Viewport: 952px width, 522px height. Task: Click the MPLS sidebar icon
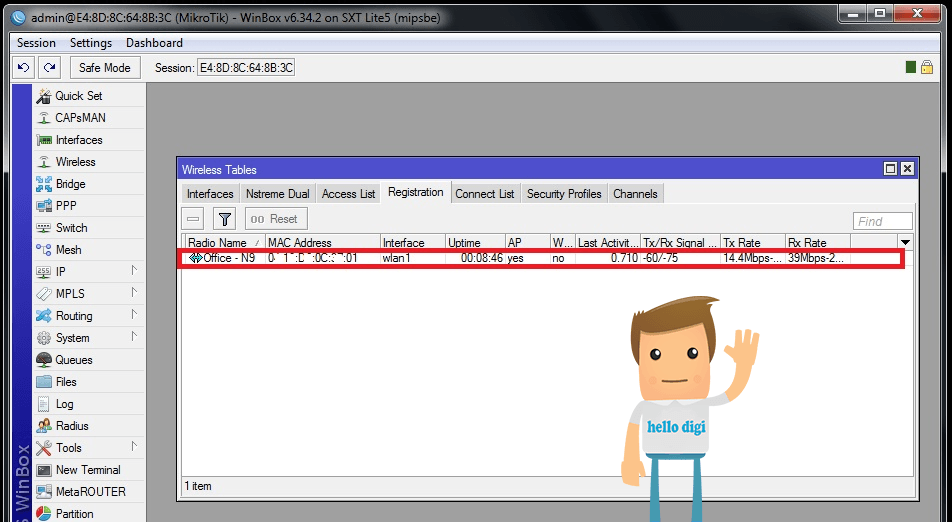point(44,294)
